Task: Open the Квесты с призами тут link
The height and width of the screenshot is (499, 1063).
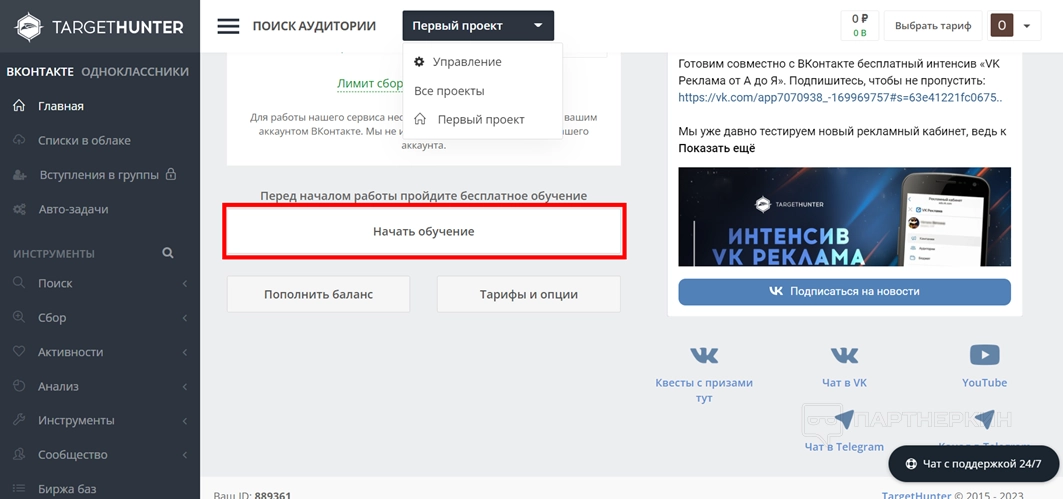Action: [704, 390]
